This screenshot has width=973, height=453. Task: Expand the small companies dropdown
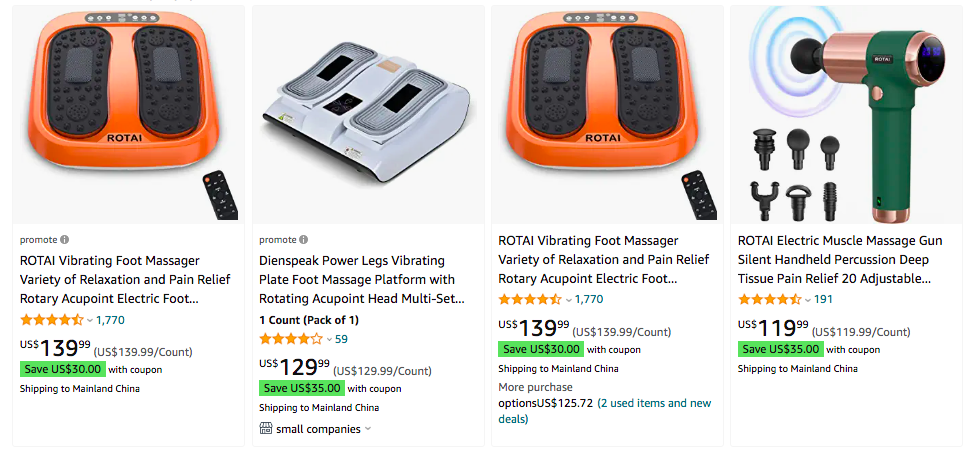(368, 429)
